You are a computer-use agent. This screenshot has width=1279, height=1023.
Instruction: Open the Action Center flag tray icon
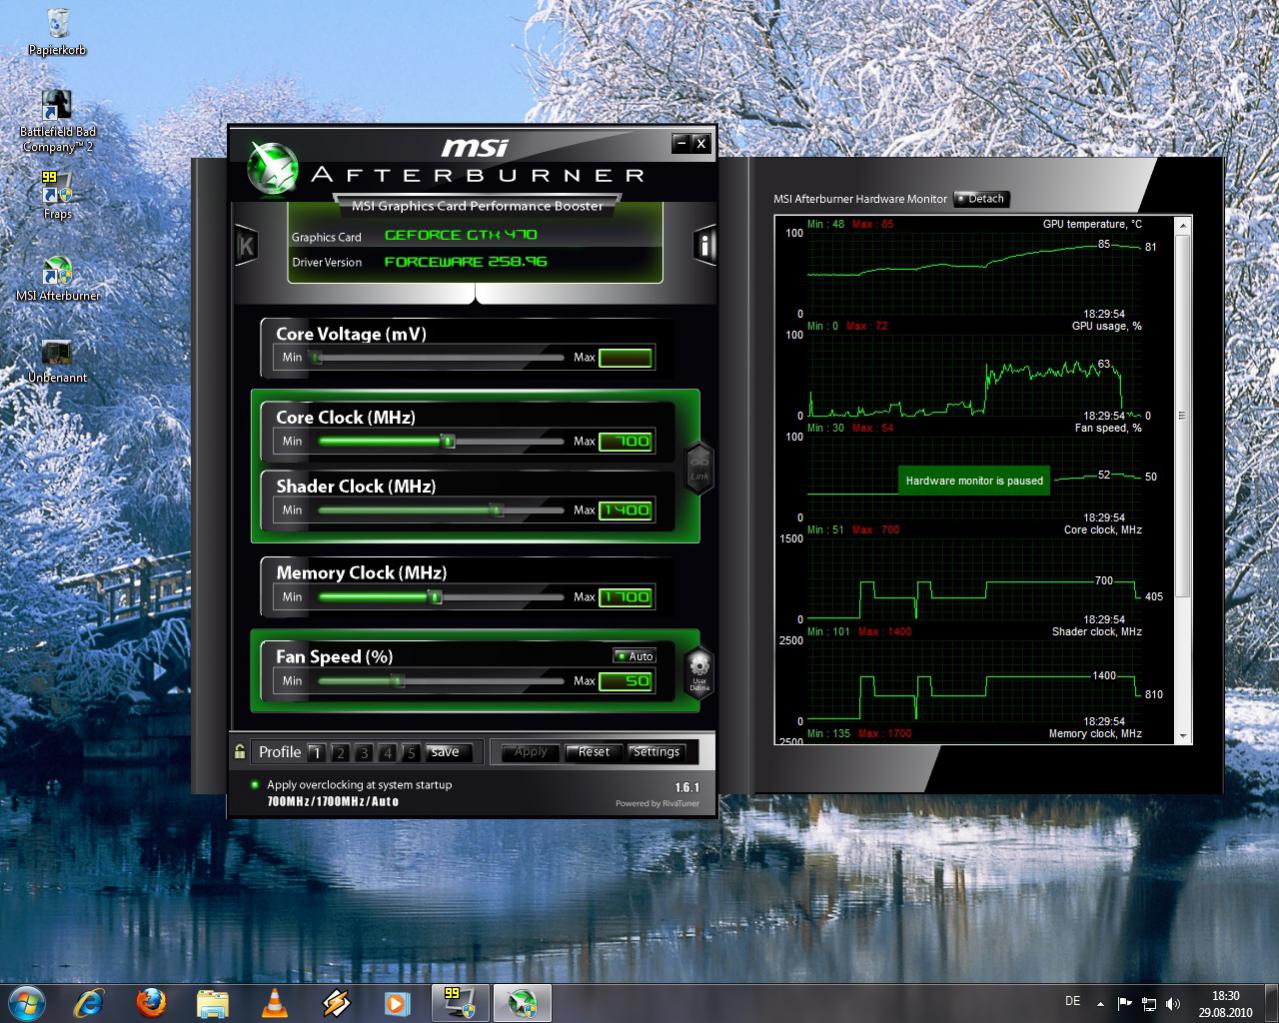pos(1125,1003)
